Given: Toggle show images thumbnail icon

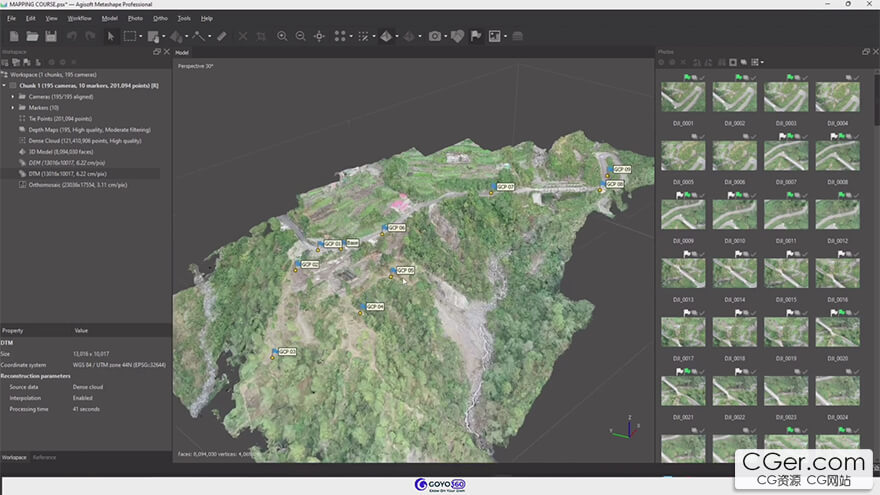Looking at the screenshot, I should pyautogui.click(x=494, y=36).
